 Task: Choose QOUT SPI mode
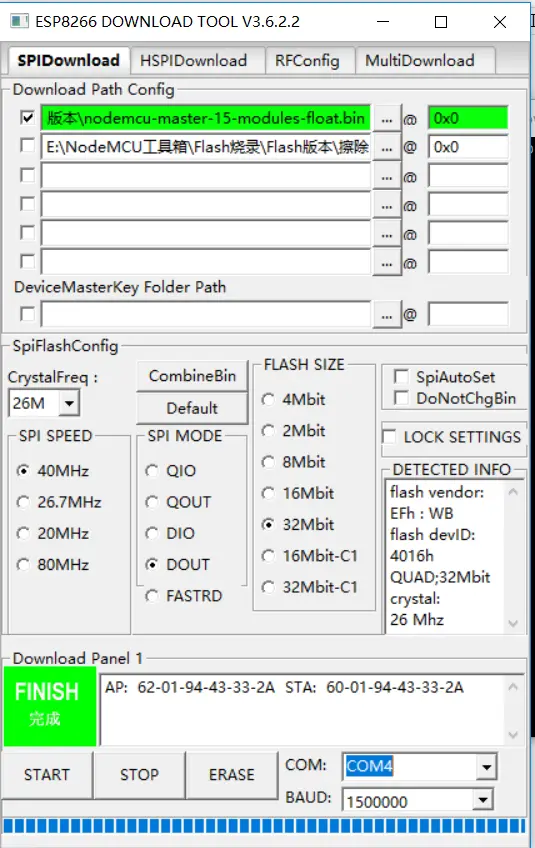(x=152, y=502)
